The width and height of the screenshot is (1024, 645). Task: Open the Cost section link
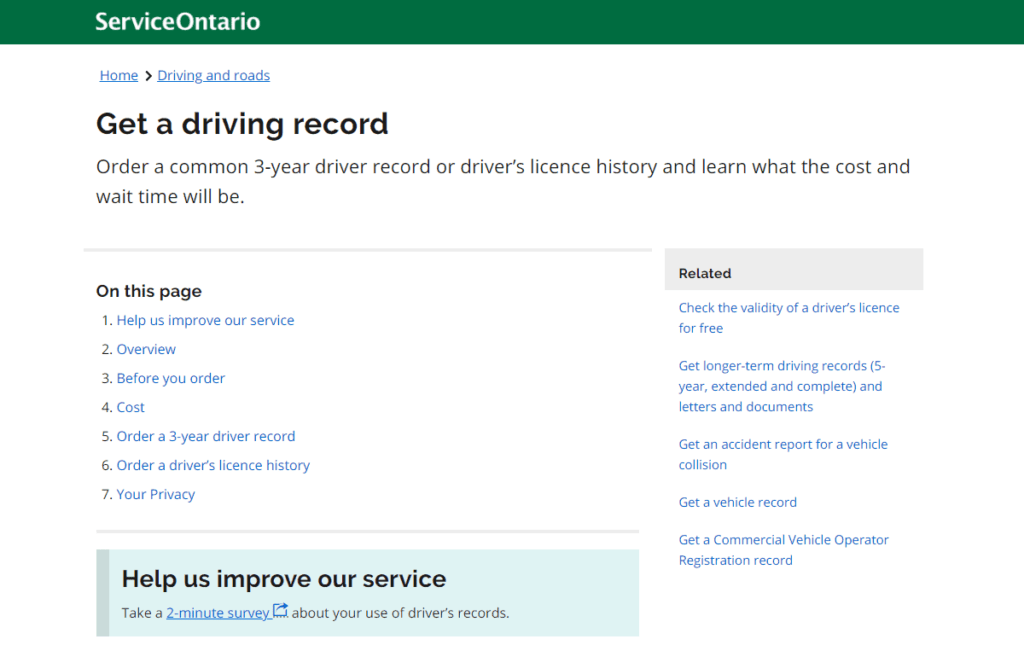130,407
